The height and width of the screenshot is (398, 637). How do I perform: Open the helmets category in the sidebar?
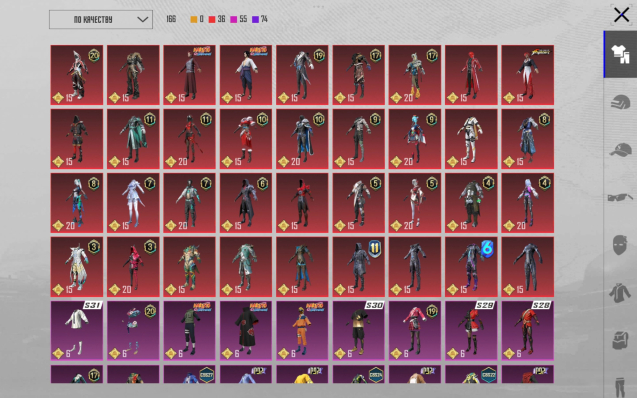coord(620,102)
